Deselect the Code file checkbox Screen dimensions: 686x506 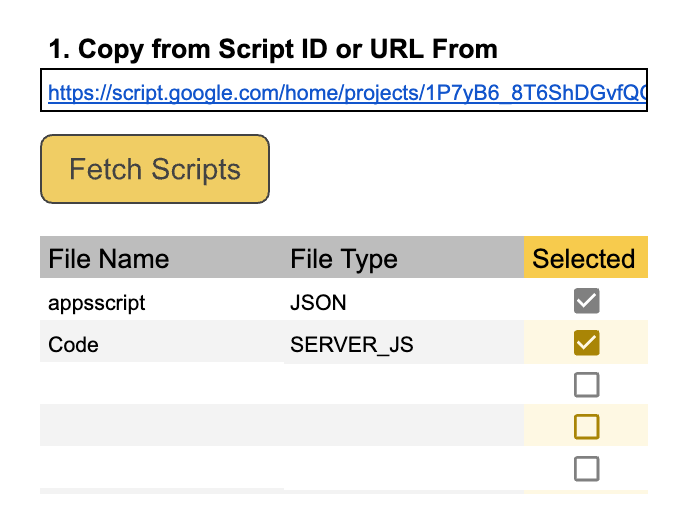click(x=586, y=343)
